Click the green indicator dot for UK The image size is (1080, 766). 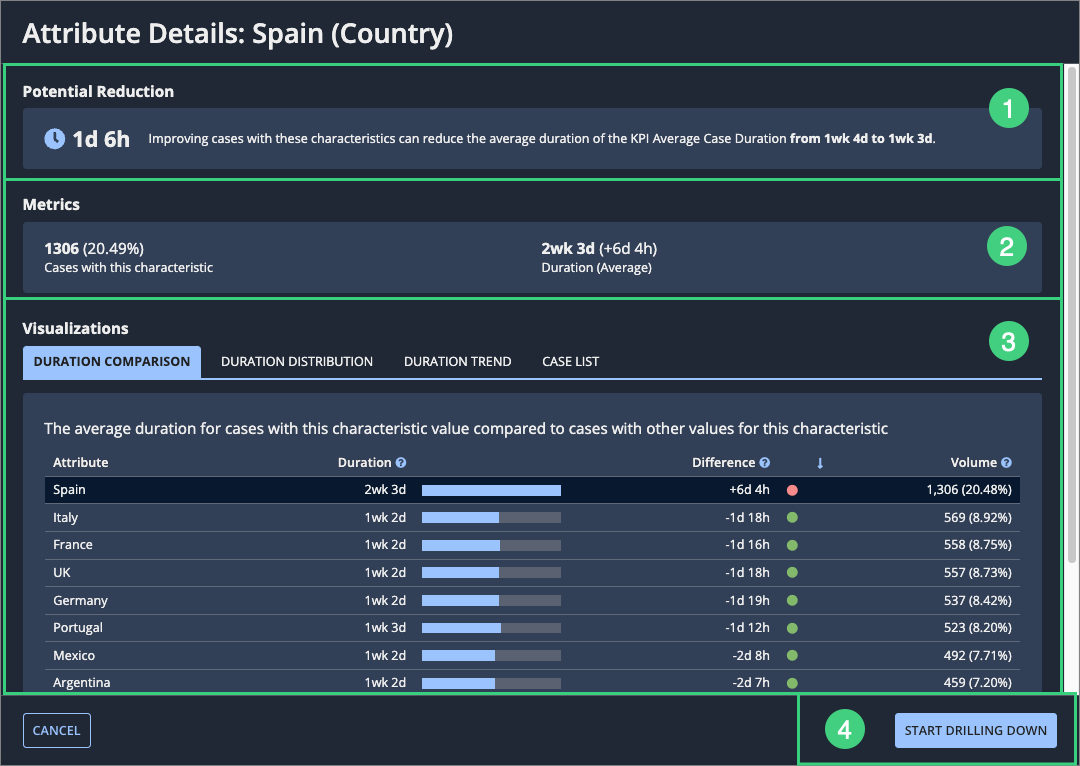pyautogui.click(x=792, y=572)
